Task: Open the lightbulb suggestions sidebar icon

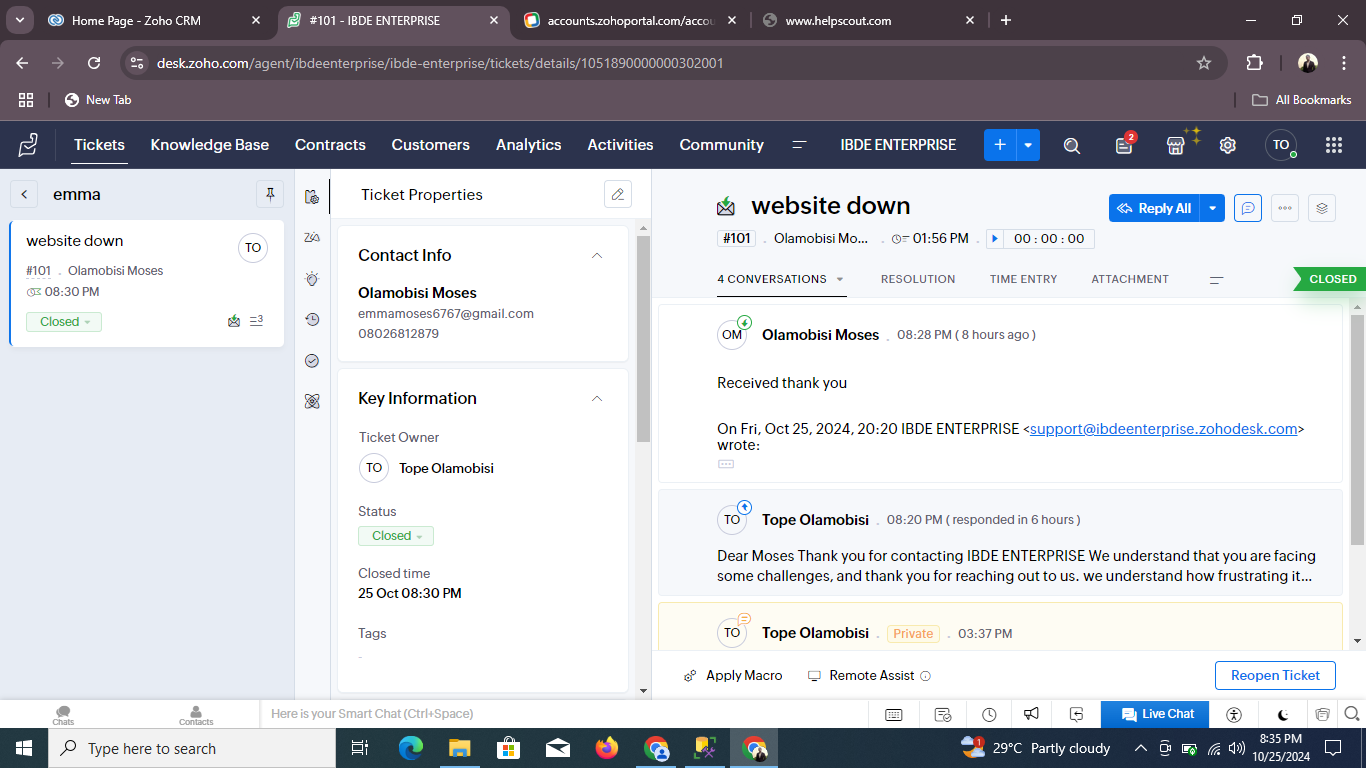Action: (x=312, y=279)
